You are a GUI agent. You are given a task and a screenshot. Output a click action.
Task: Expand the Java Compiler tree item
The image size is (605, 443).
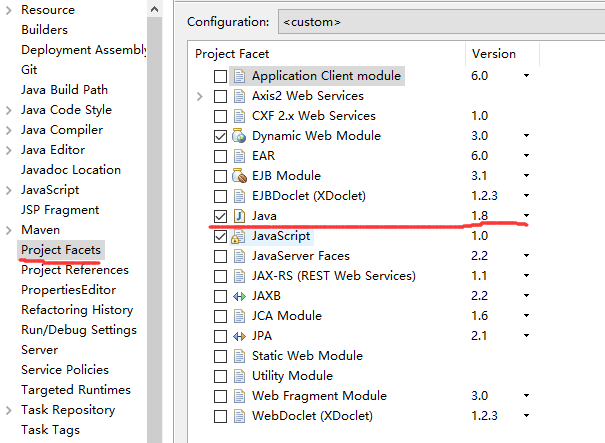point(9,130)
